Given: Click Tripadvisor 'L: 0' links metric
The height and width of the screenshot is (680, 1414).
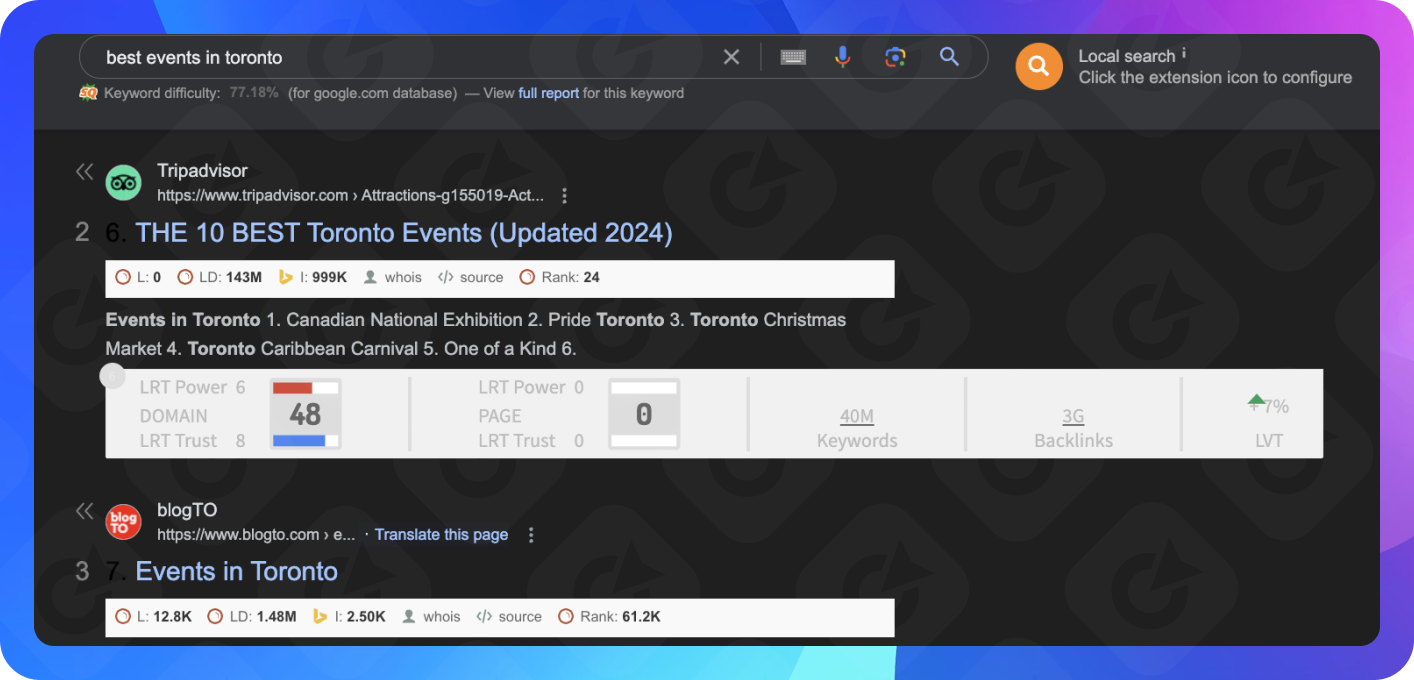Looking at the screenshot, I should click(138, 277).
